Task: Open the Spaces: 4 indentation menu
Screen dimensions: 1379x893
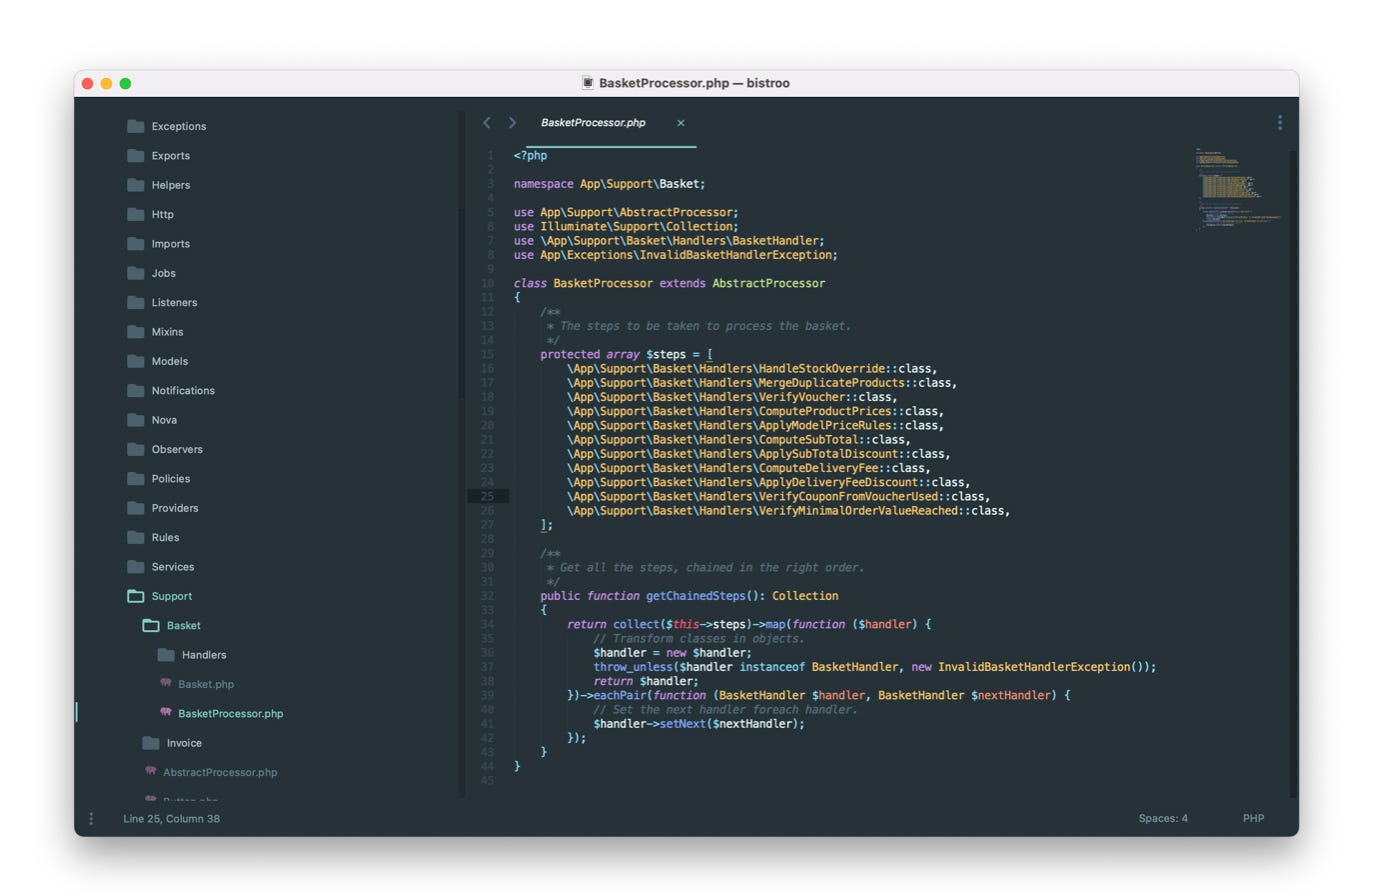Action: point(1163,818)
